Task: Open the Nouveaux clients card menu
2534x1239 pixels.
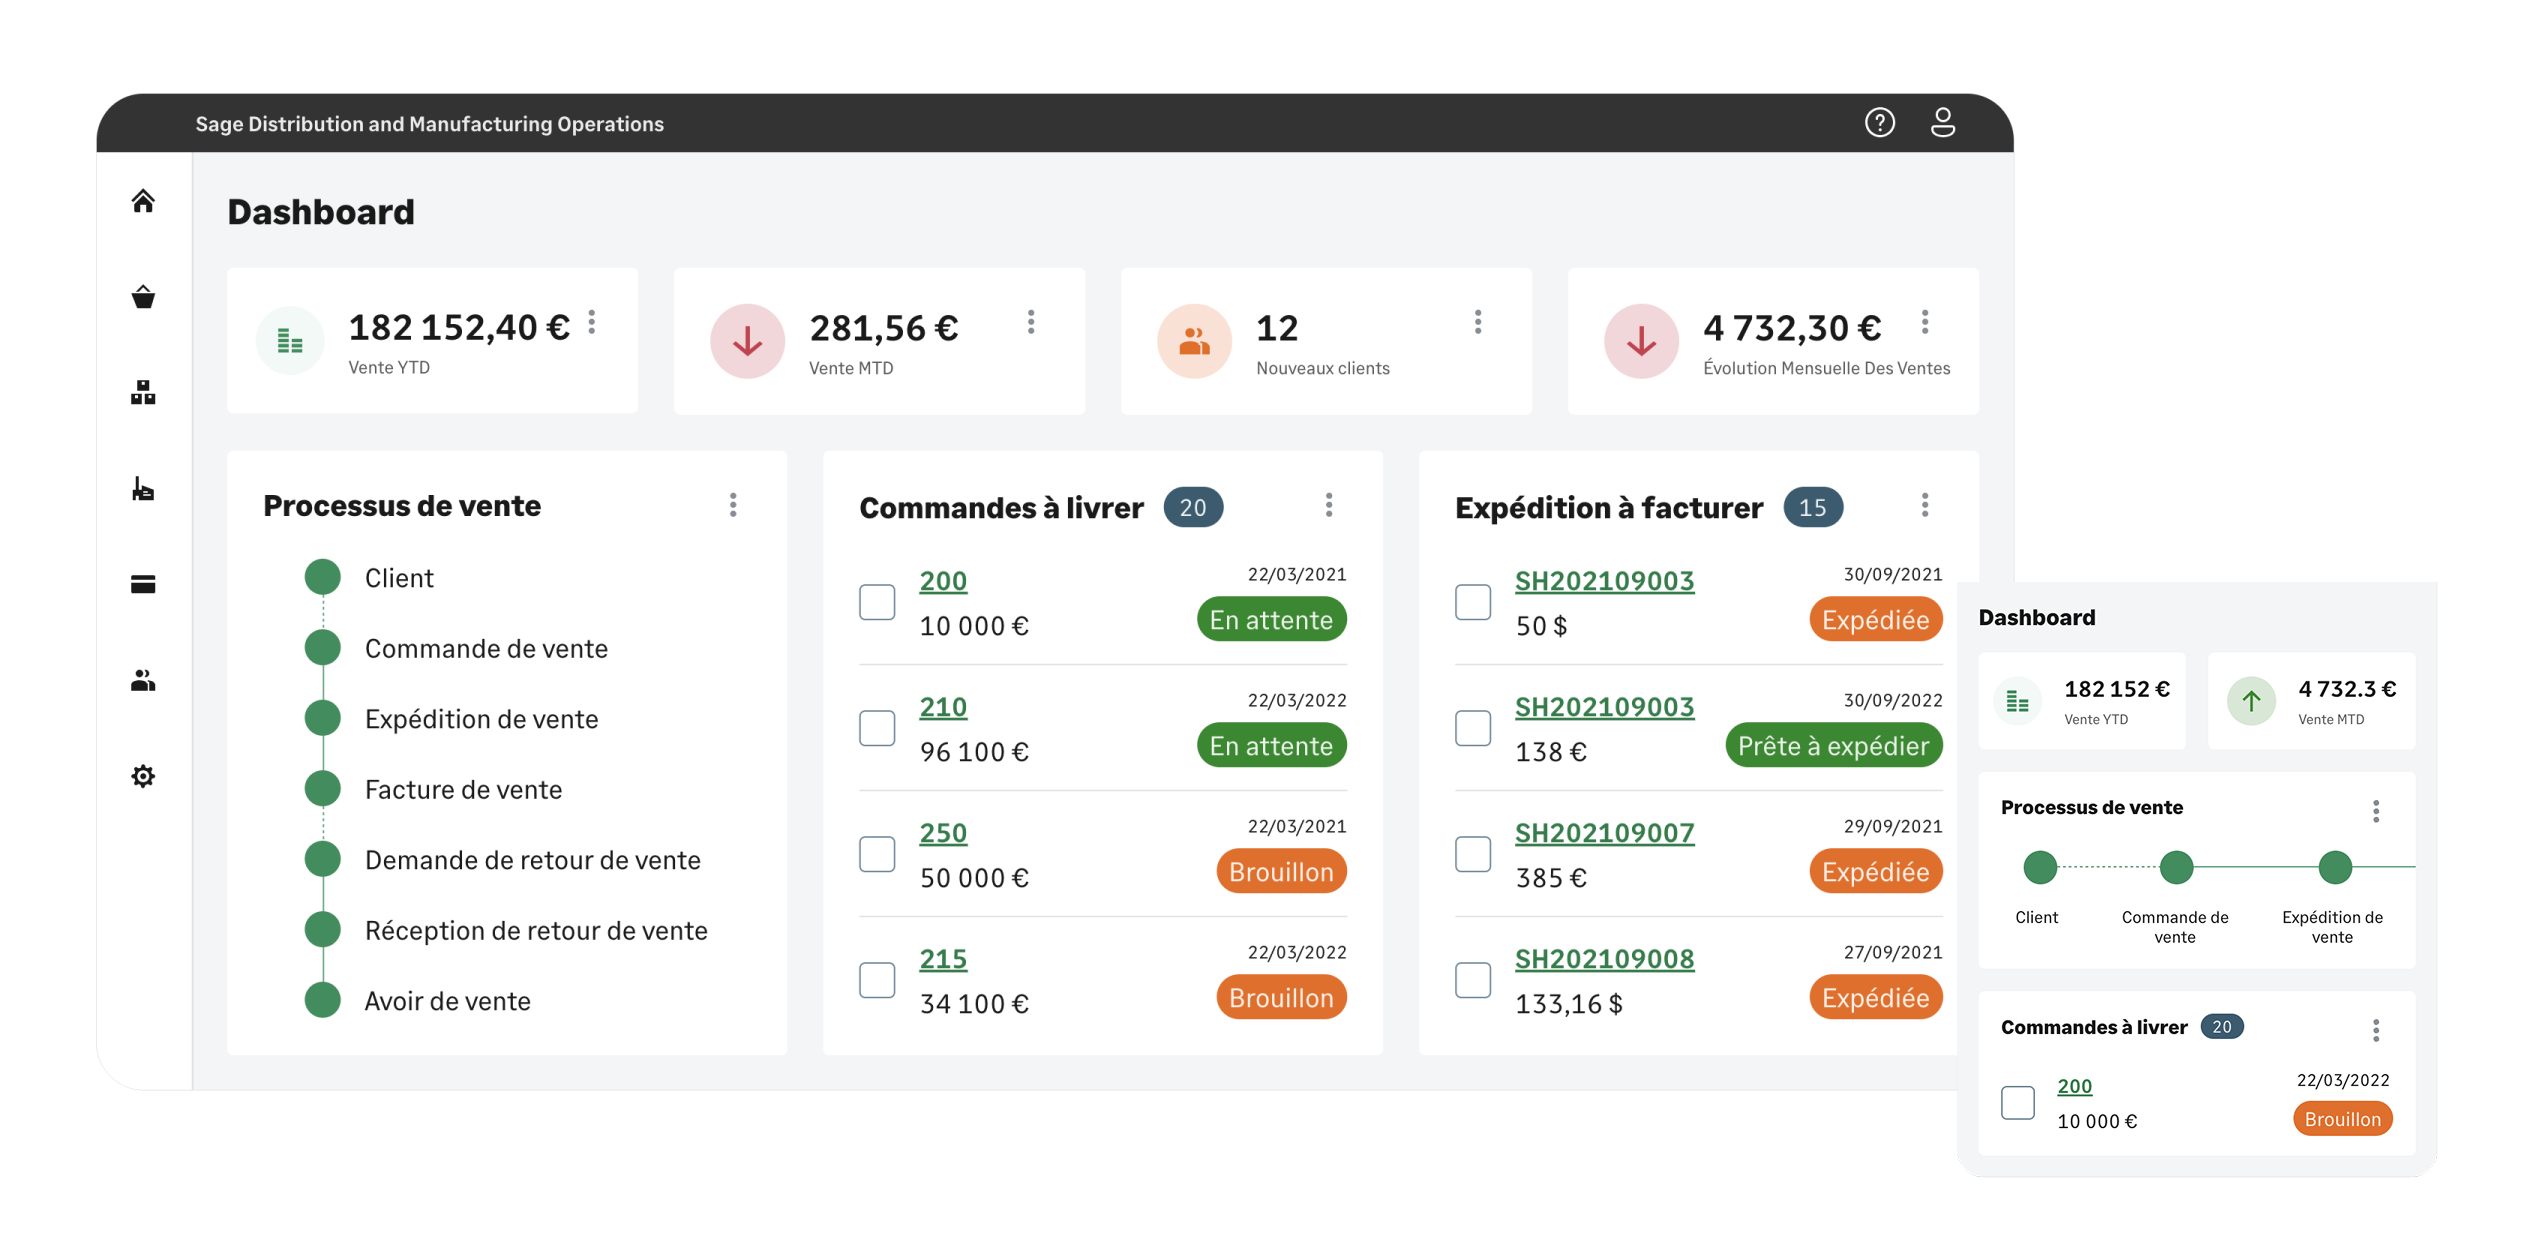Action: pos(1477,322)
